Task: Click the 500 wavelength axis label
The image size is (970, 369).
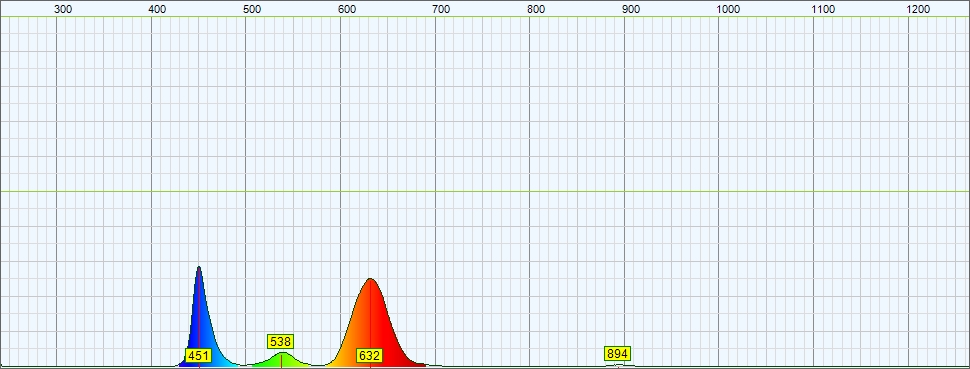Action: (252, 9)
